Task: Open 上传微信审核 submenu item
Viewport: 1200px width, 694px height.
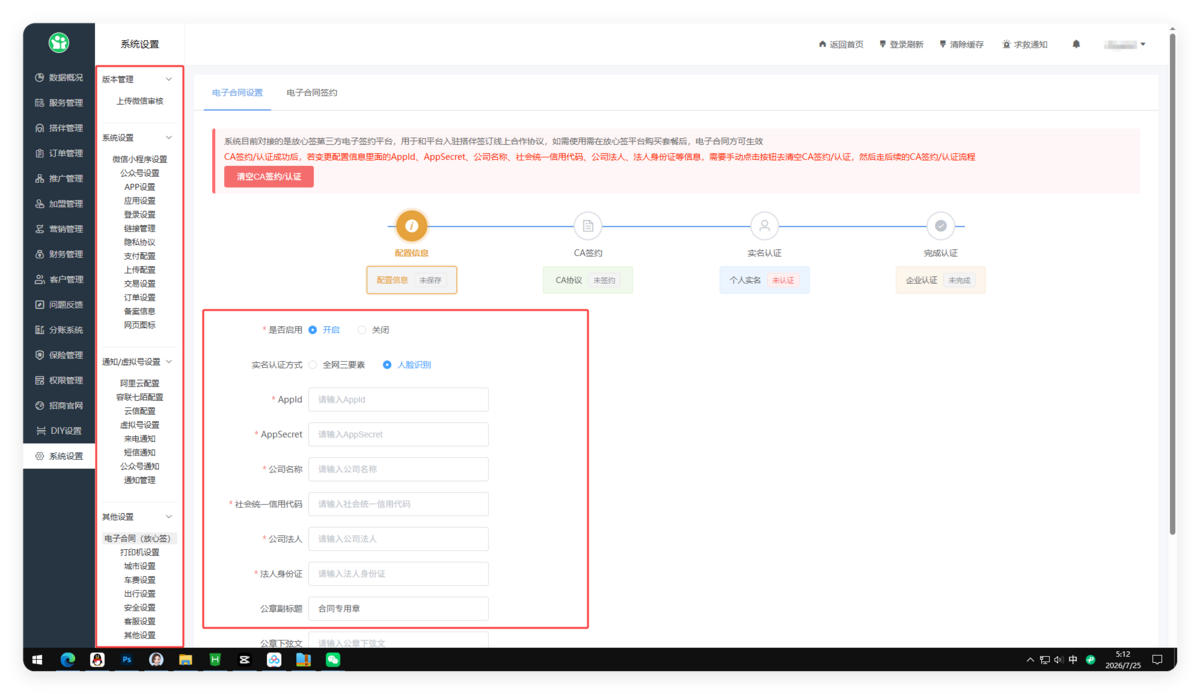Action: 139,101
